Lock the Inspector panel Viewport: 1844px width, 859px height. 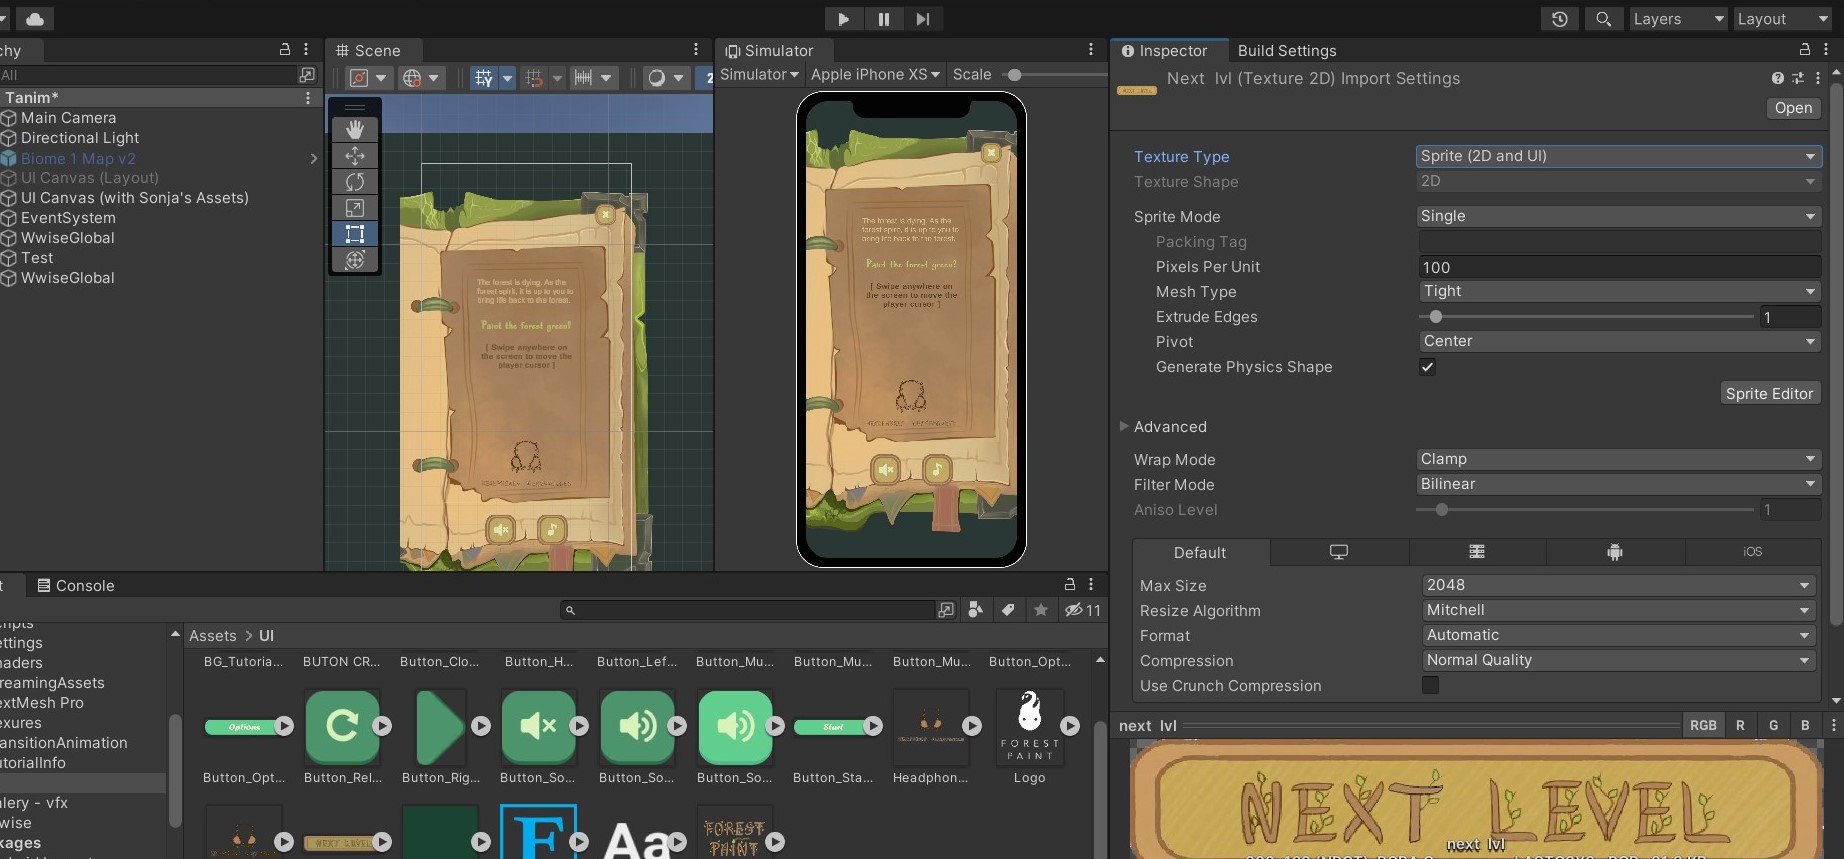[x=1804, y=49]
